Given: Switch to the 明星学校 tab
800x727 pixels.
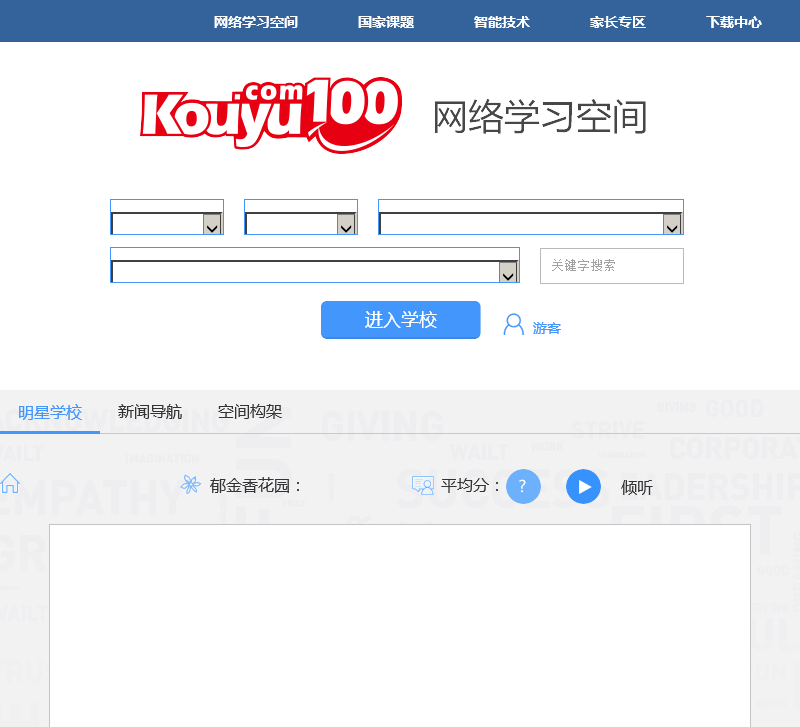Looking at the screenshot, I should tap(50, 412).
